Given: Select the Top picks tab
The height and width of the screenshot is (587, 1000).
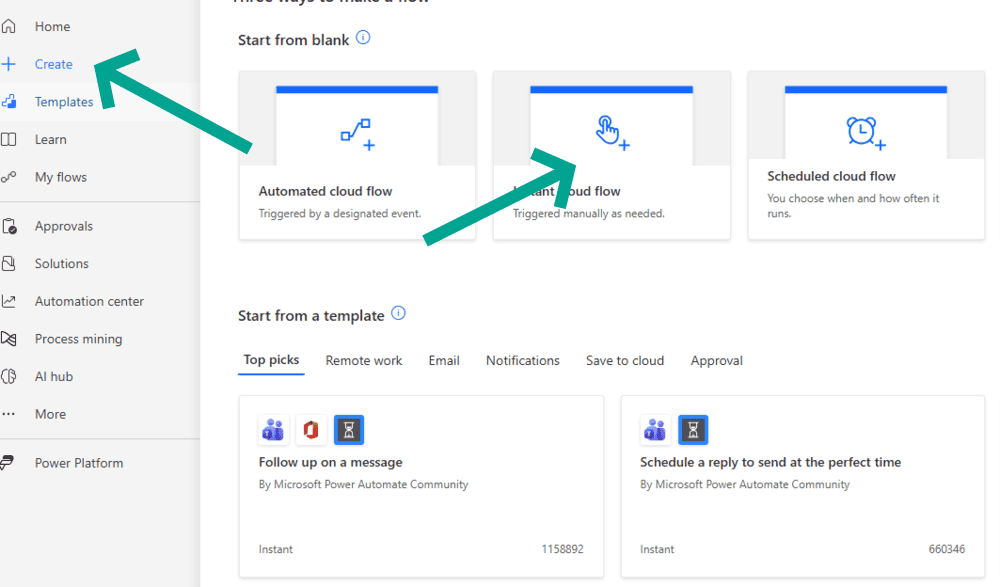Looking at the screenshot, I should [271, 360].
